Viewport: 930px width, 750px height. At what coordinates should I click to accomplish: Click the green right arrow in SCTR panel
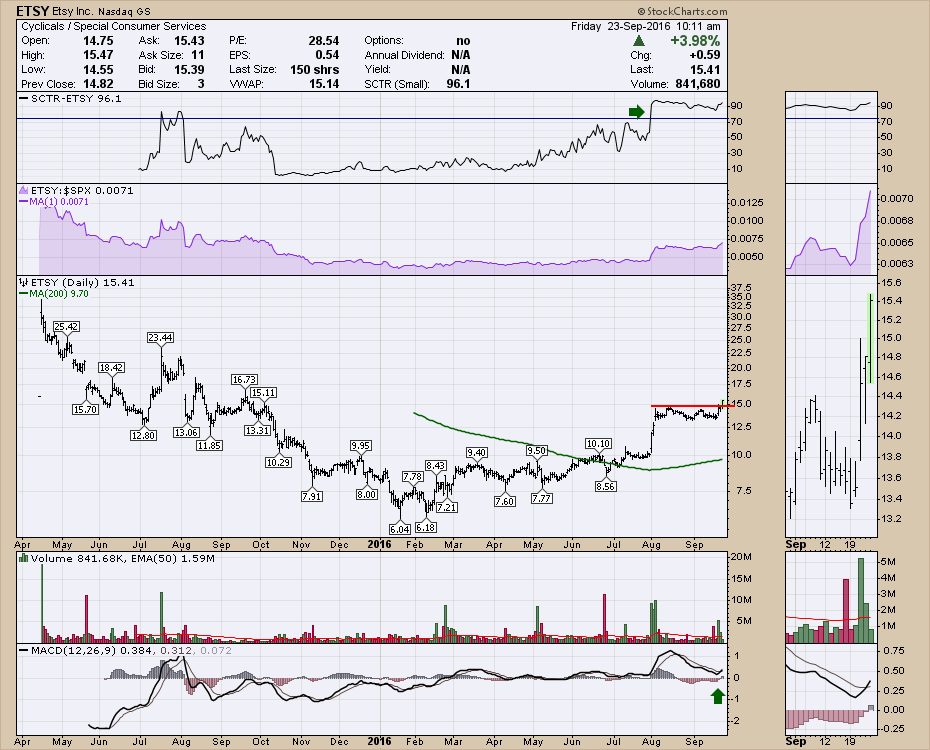pos(636,111)
